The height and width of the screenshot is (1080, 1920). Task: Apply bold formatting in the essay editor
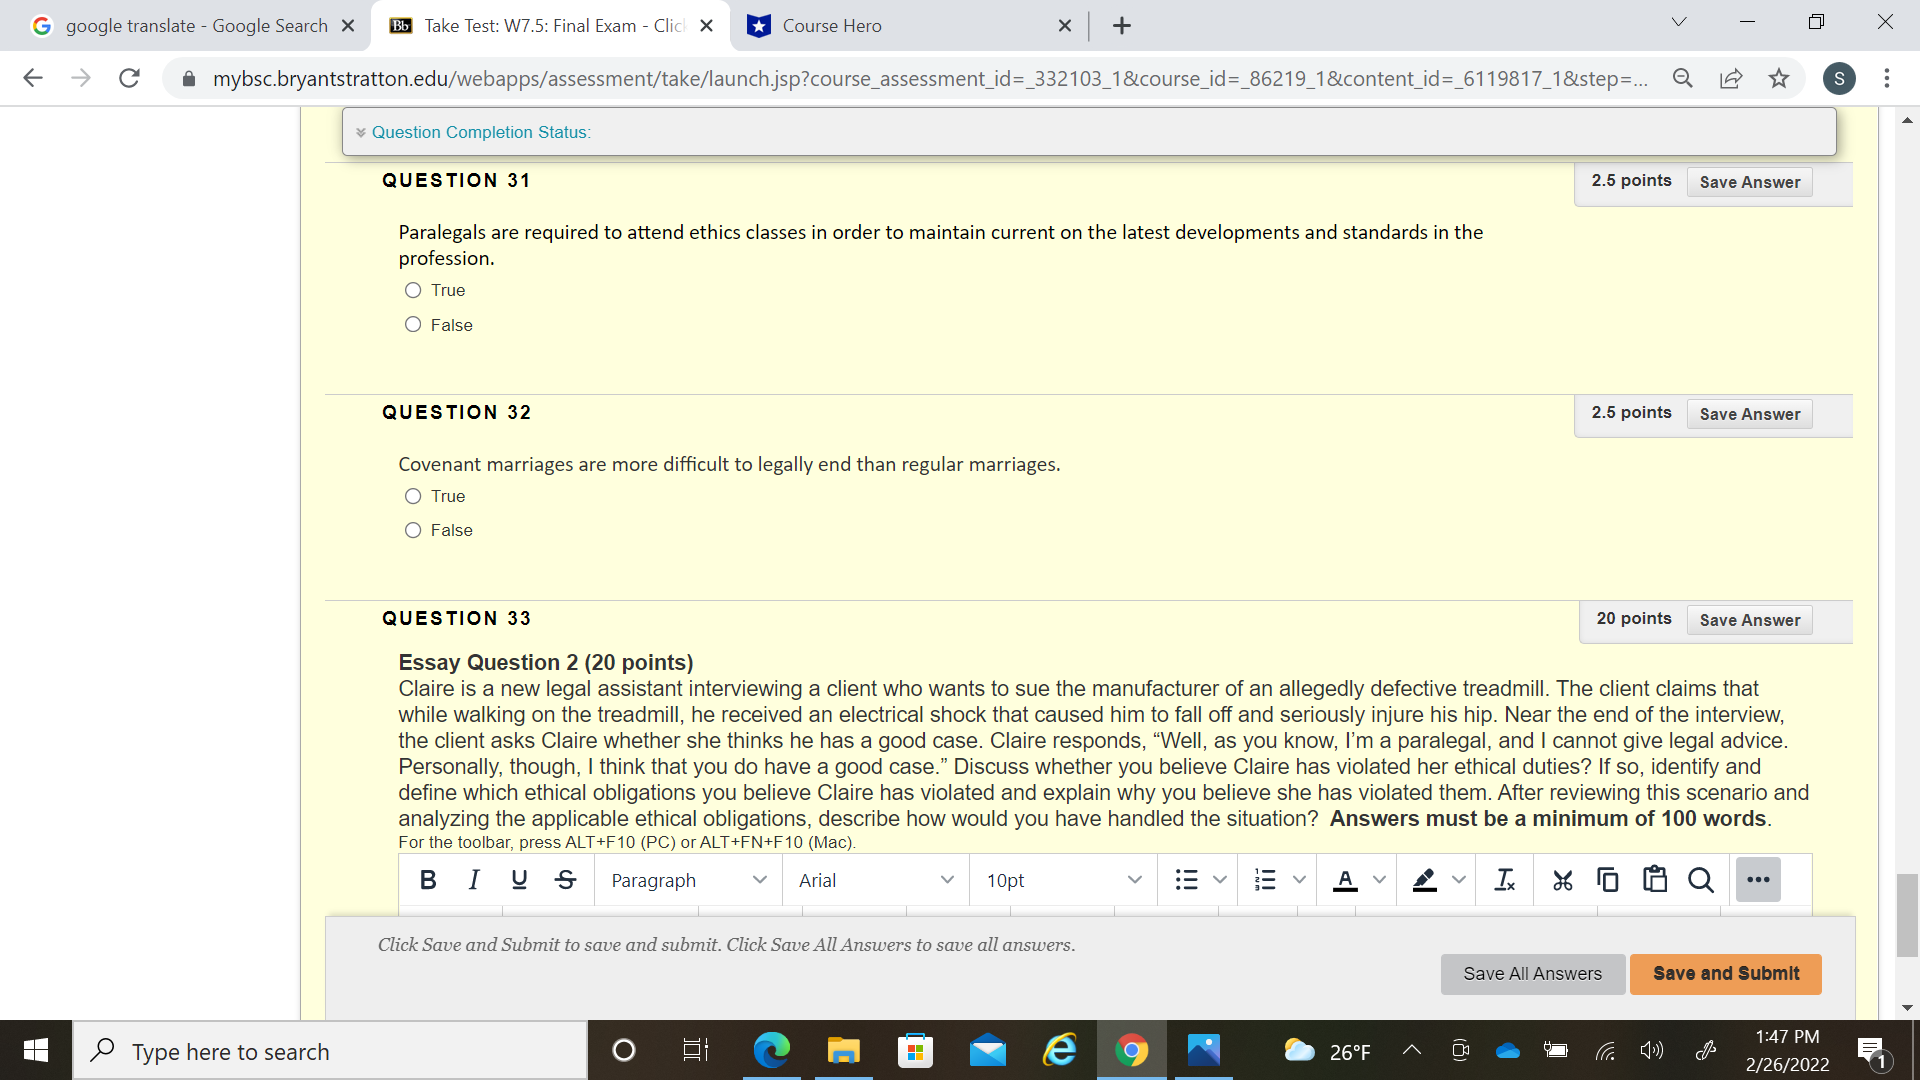(428, 880)
